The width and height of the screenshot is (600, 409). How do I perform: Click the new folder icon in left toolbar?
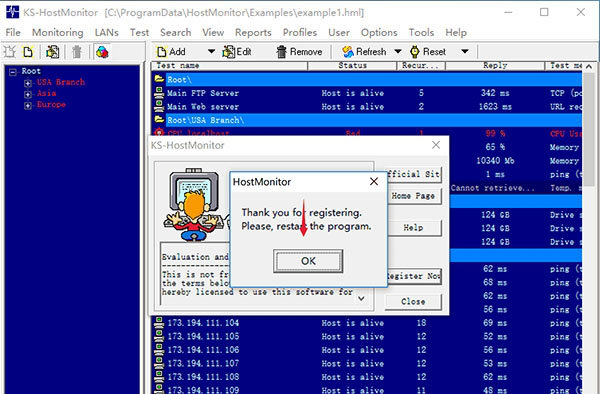click(x=10, y=52)
